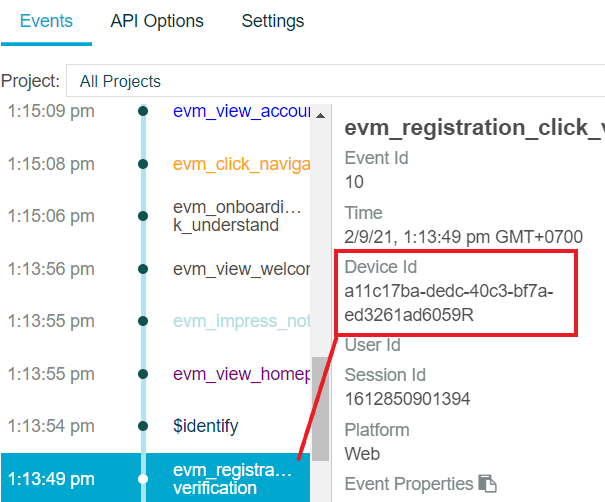Click the scrollbar up arrow in event list

coord(320,115)
